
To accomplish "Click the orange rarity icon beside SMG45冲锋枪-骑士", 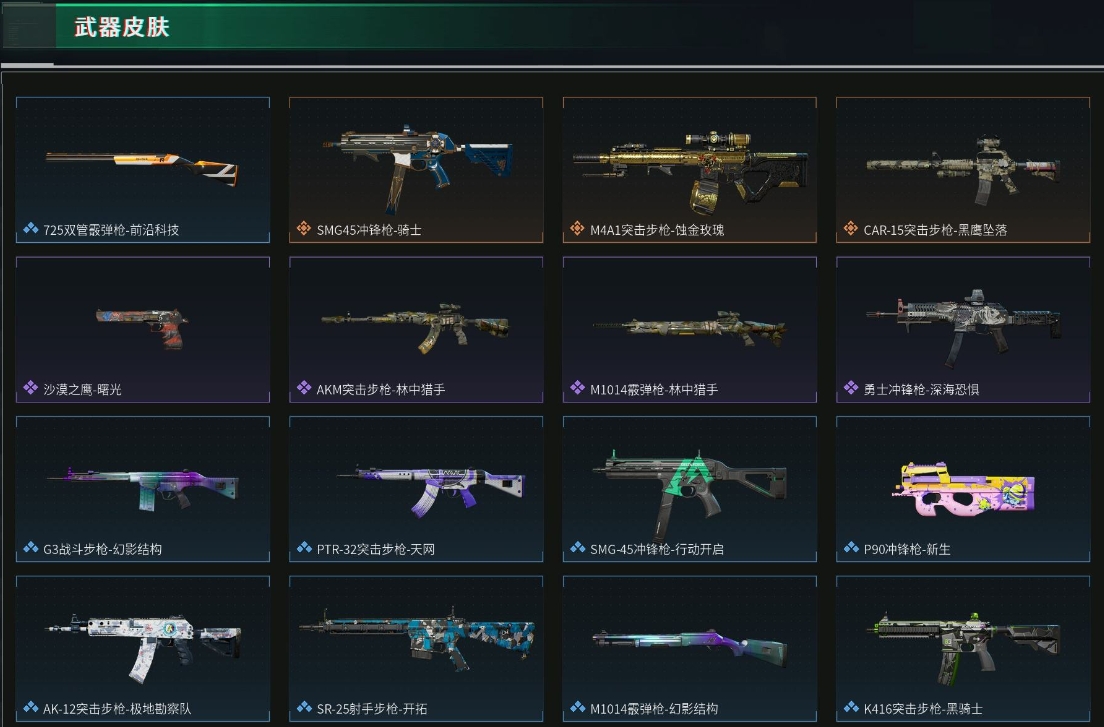I will point(303,228).
